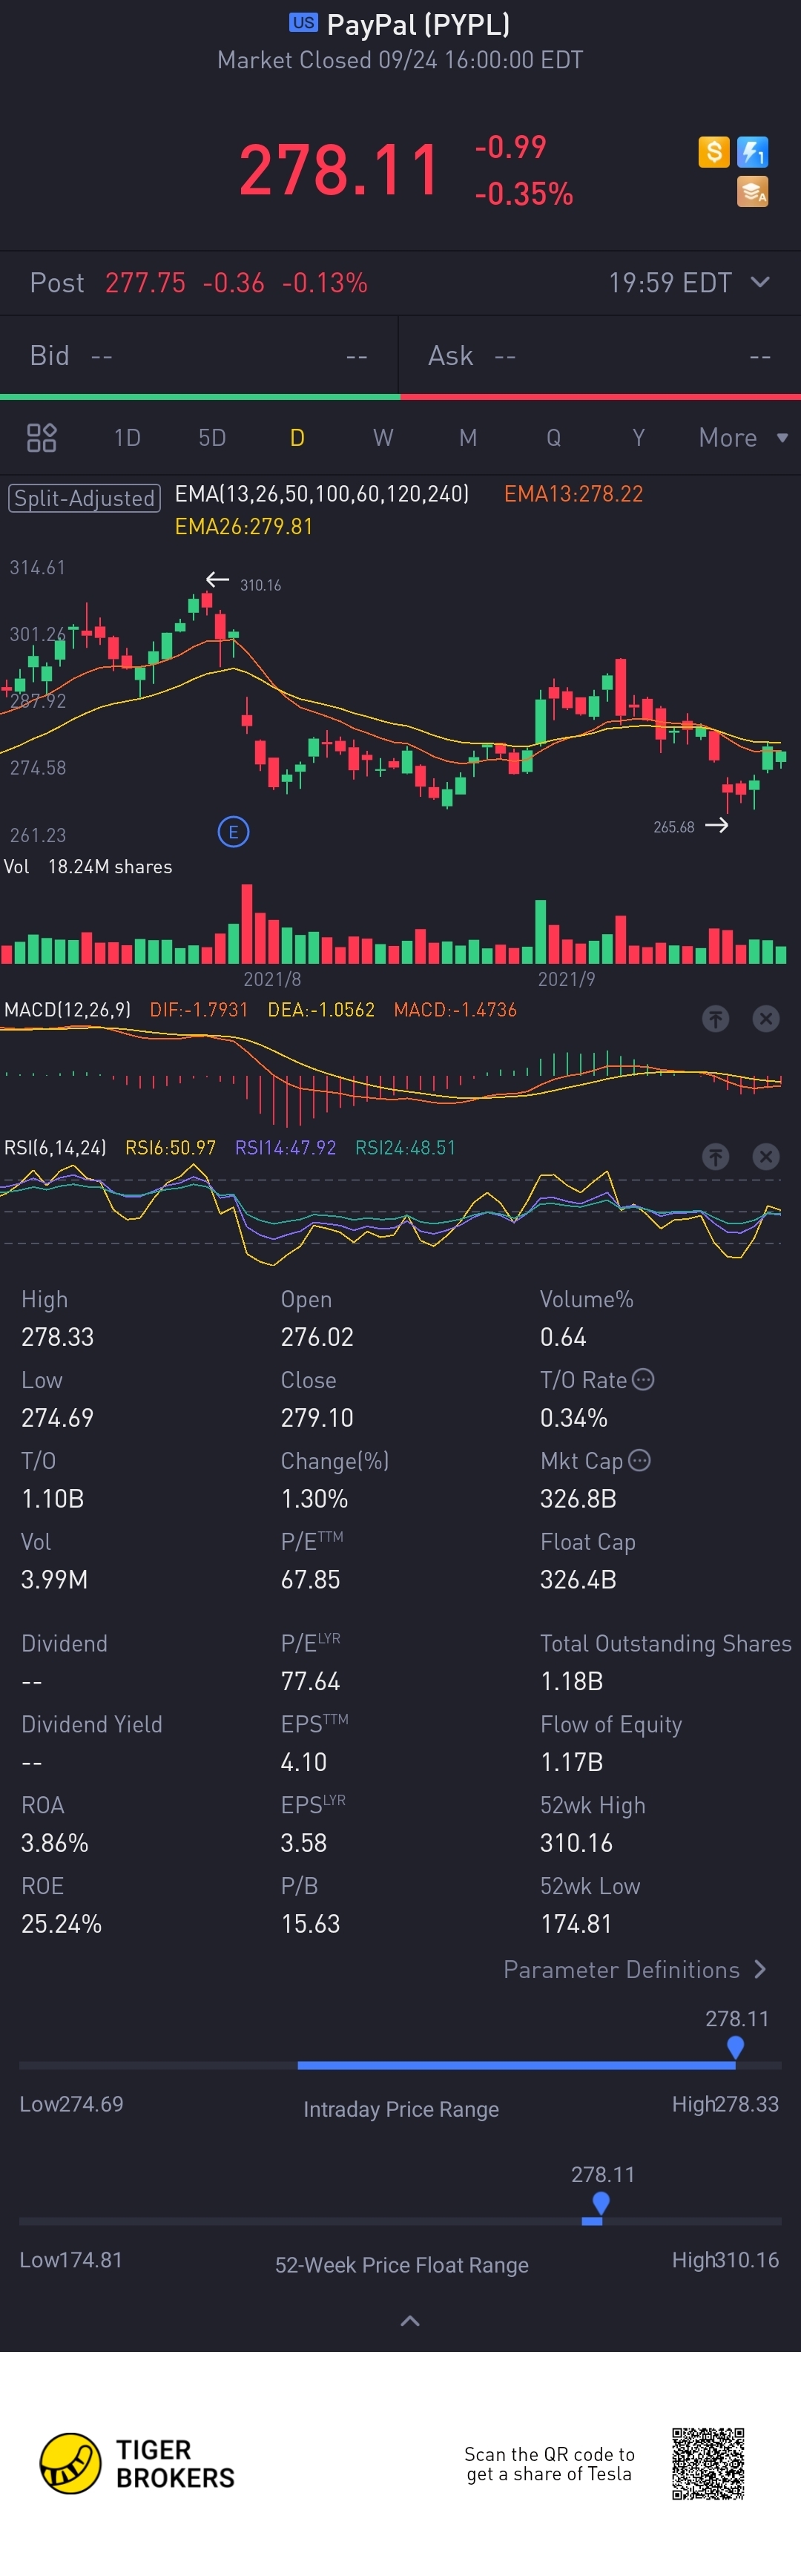Screen dimensions: 801x2576
Task: Tap the Bid quote panel
Action: [199, 355]
